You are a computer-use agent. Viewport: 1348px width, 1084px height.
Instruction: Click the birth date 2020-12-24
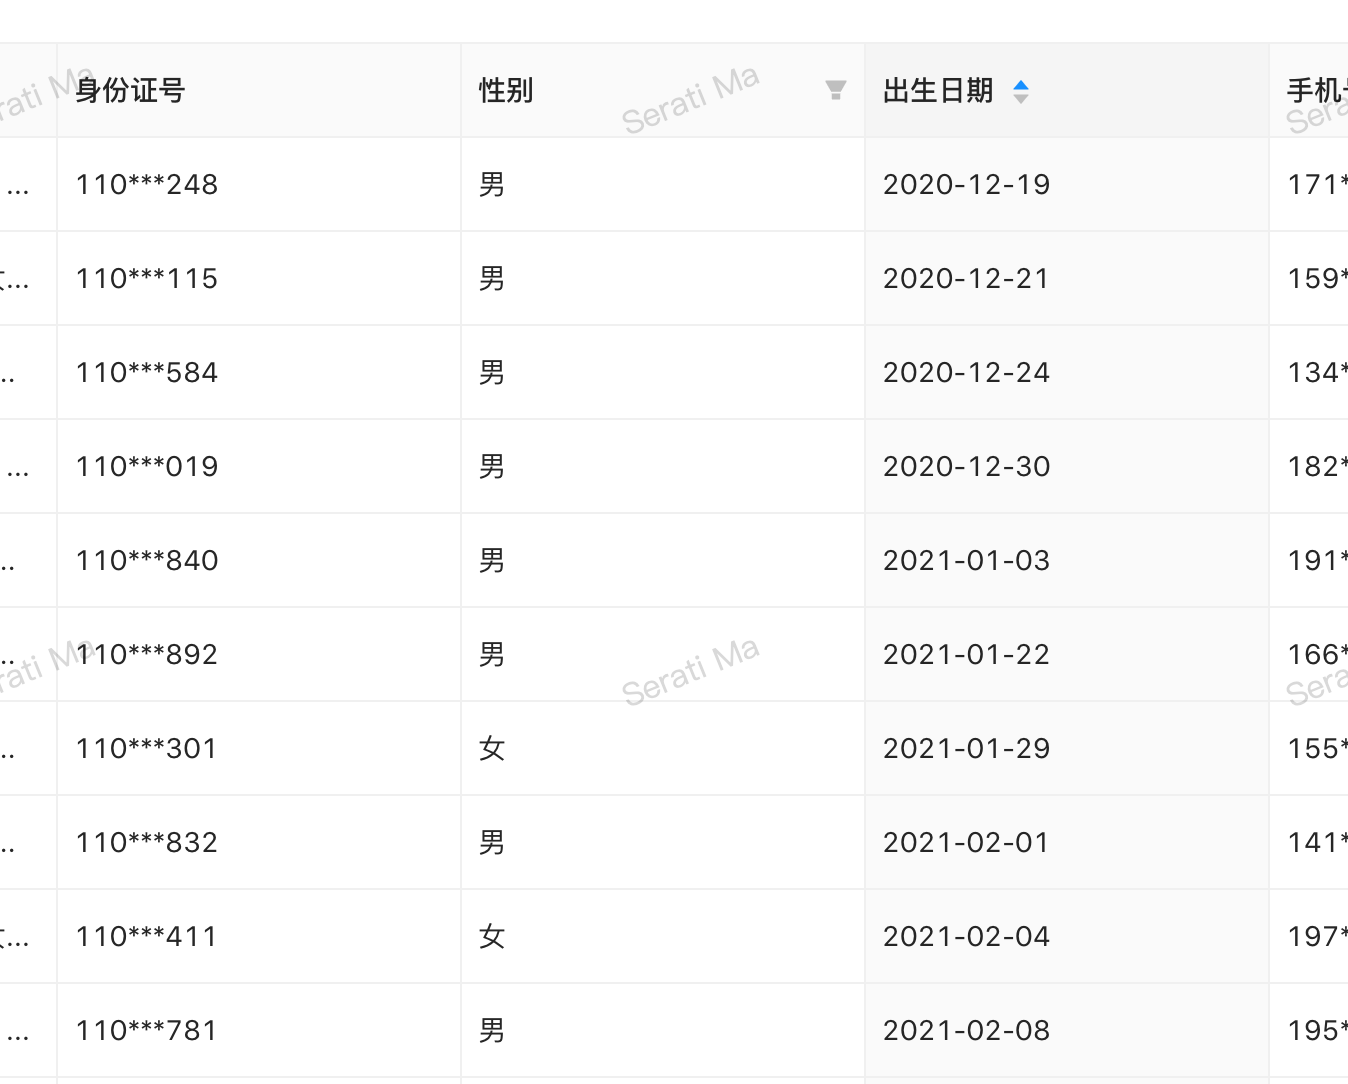[x=966, y=372]
